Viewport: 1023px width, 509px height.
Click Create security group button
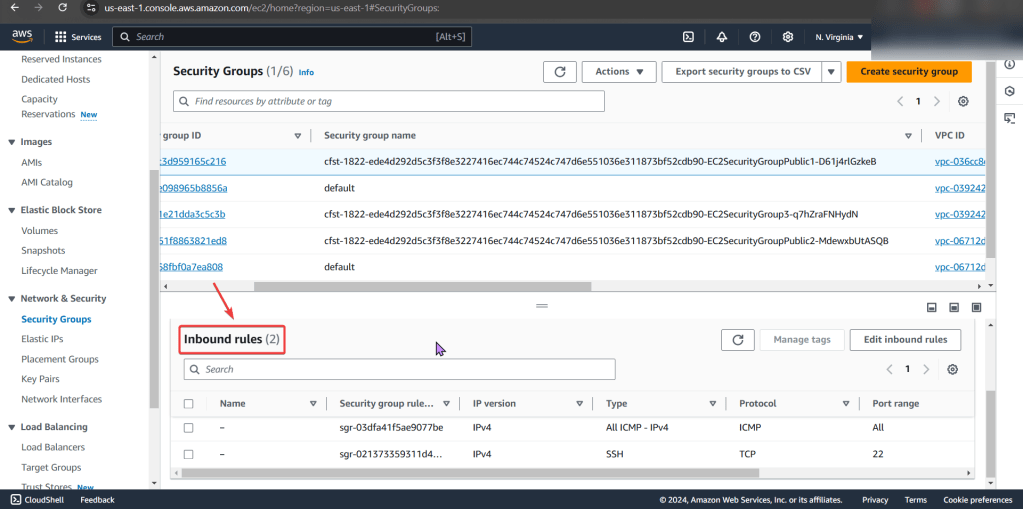click(x=908, y=72)
